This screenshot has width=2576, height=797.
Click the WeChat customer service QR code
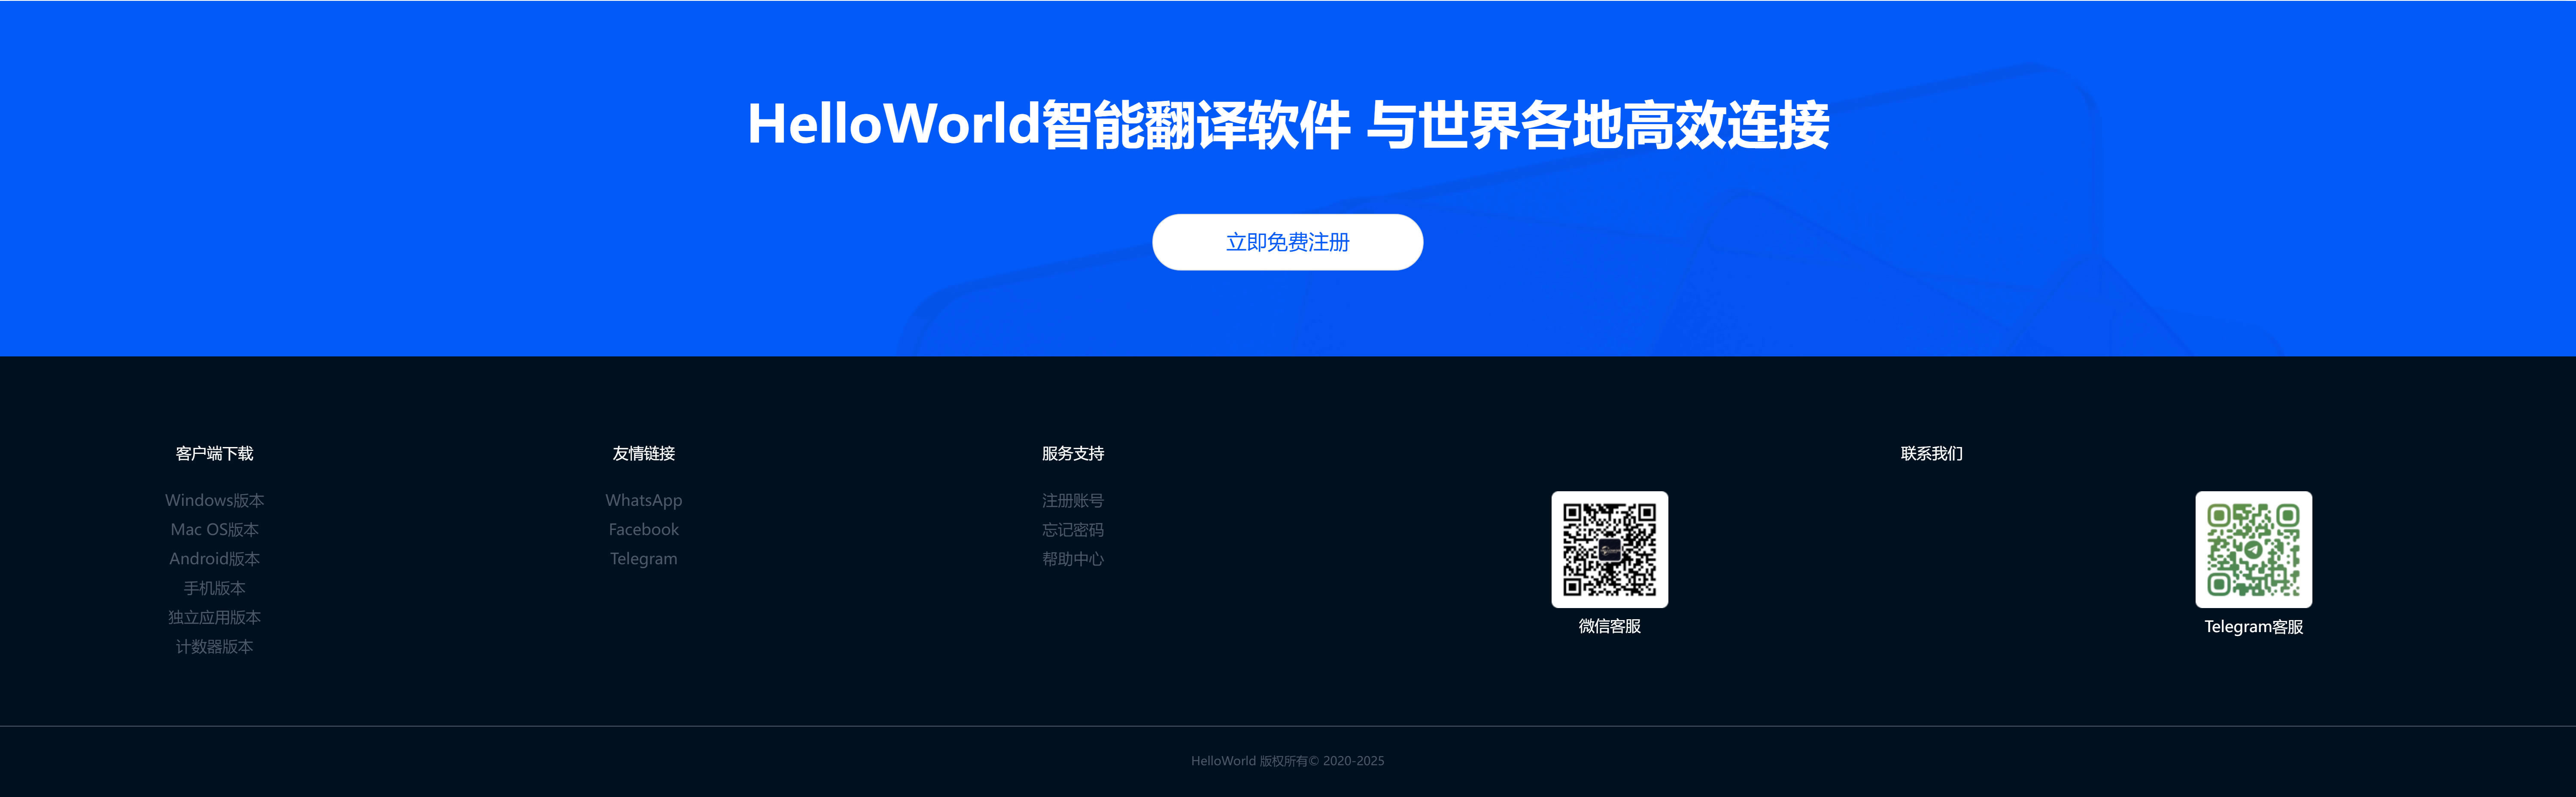click(x=1609, y=549)
